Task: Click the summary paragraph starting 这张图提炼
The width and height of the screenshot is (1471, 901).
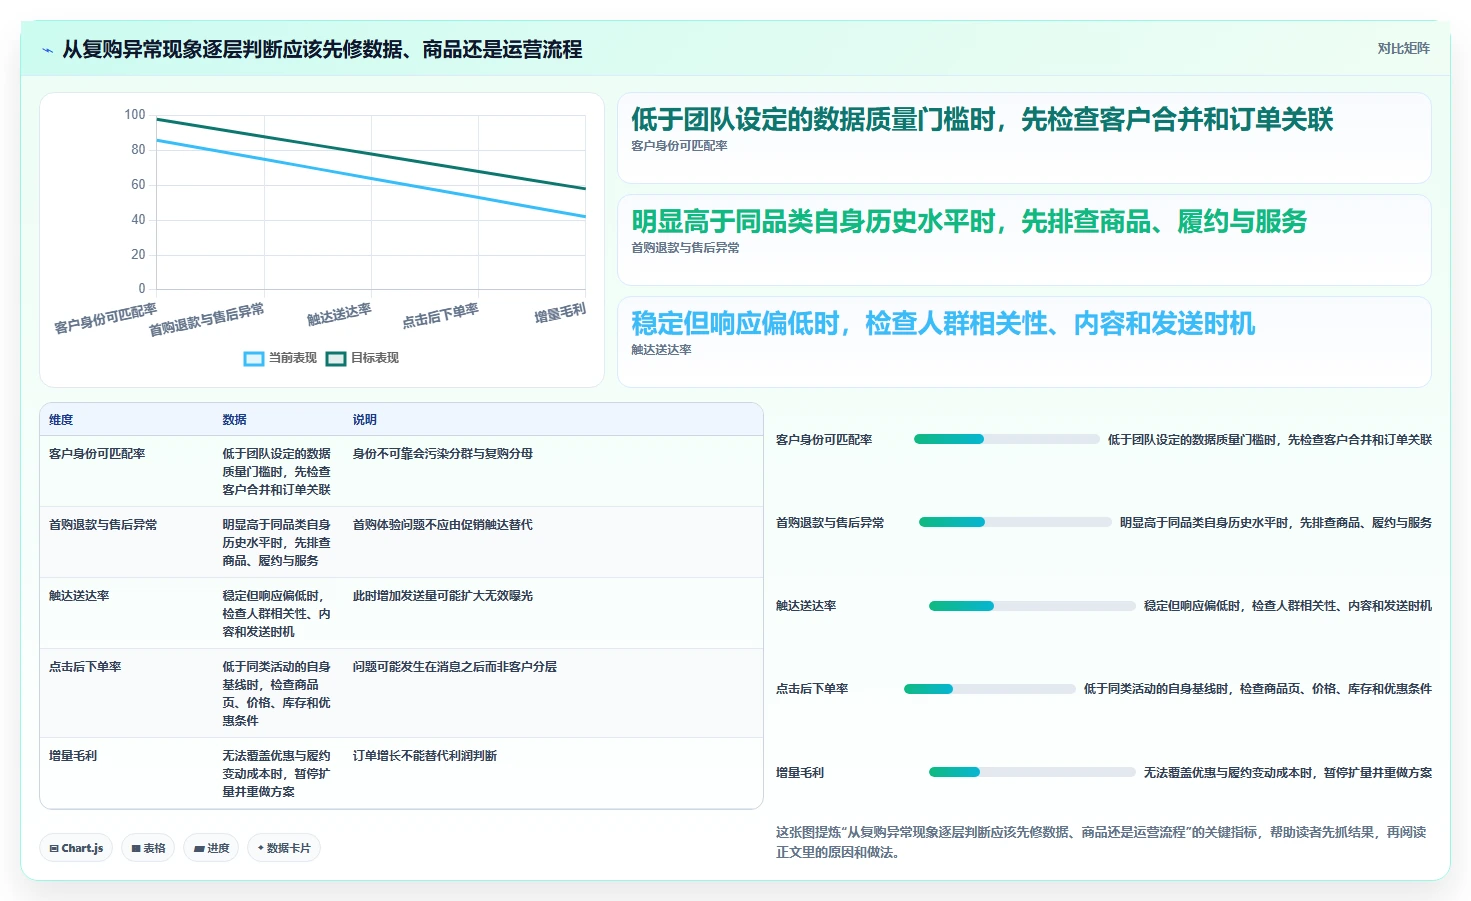Action: point(1101,842)
